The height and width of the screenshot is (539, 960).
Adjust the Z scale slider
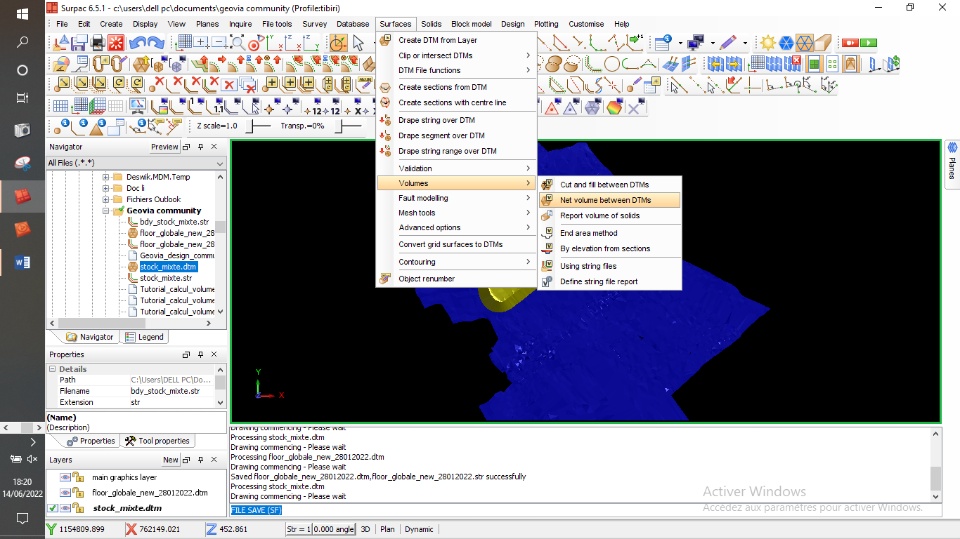258,126
